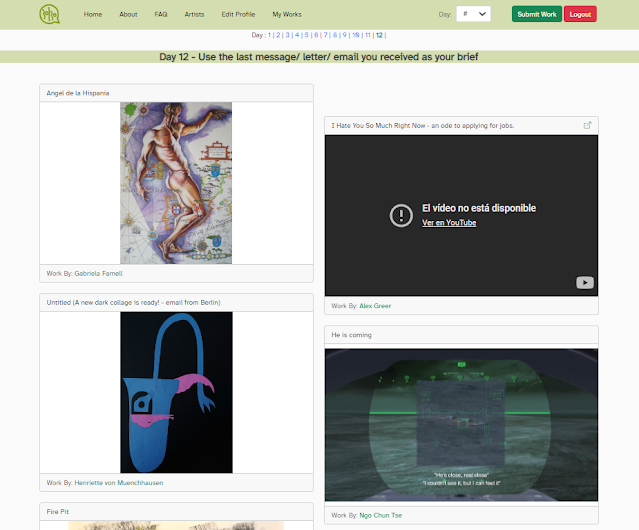Screen dimensions: 639x530
Task: Open artist Gabriela Farnell's profile
Action: 98,273
